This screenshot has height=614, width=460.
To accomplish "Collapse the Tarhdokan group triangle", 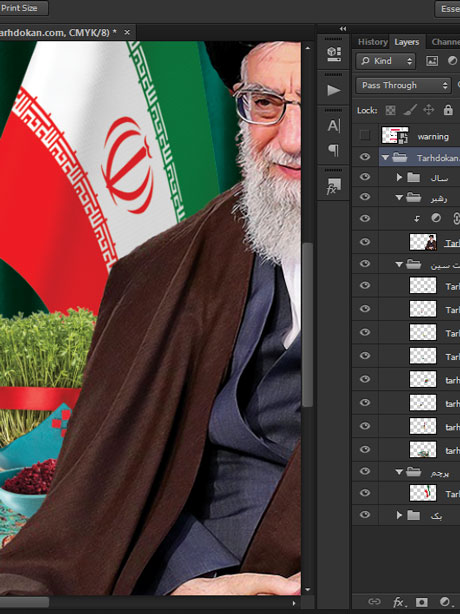I will [x=385, y=157].
